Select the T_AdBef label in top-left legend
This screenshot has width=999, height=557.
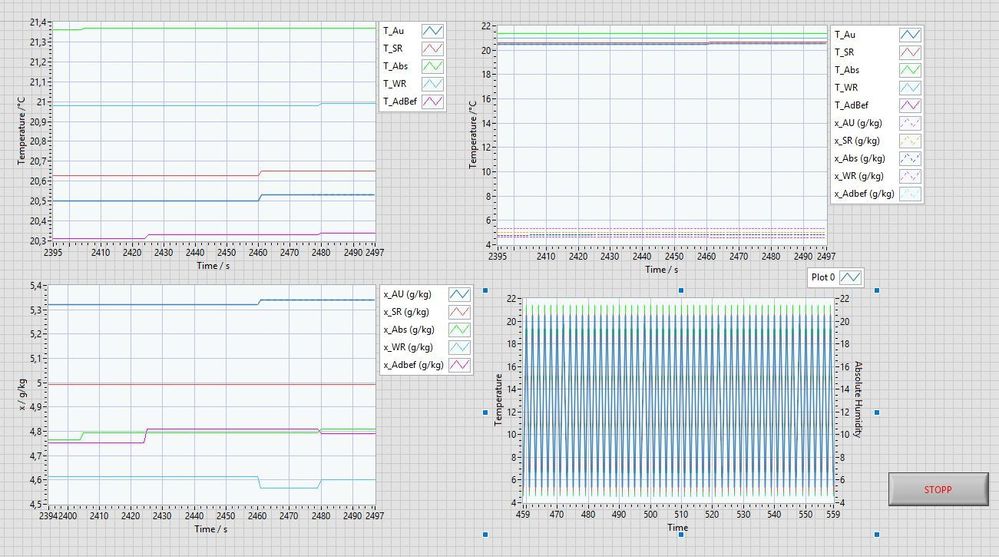(x=399, y=101)
